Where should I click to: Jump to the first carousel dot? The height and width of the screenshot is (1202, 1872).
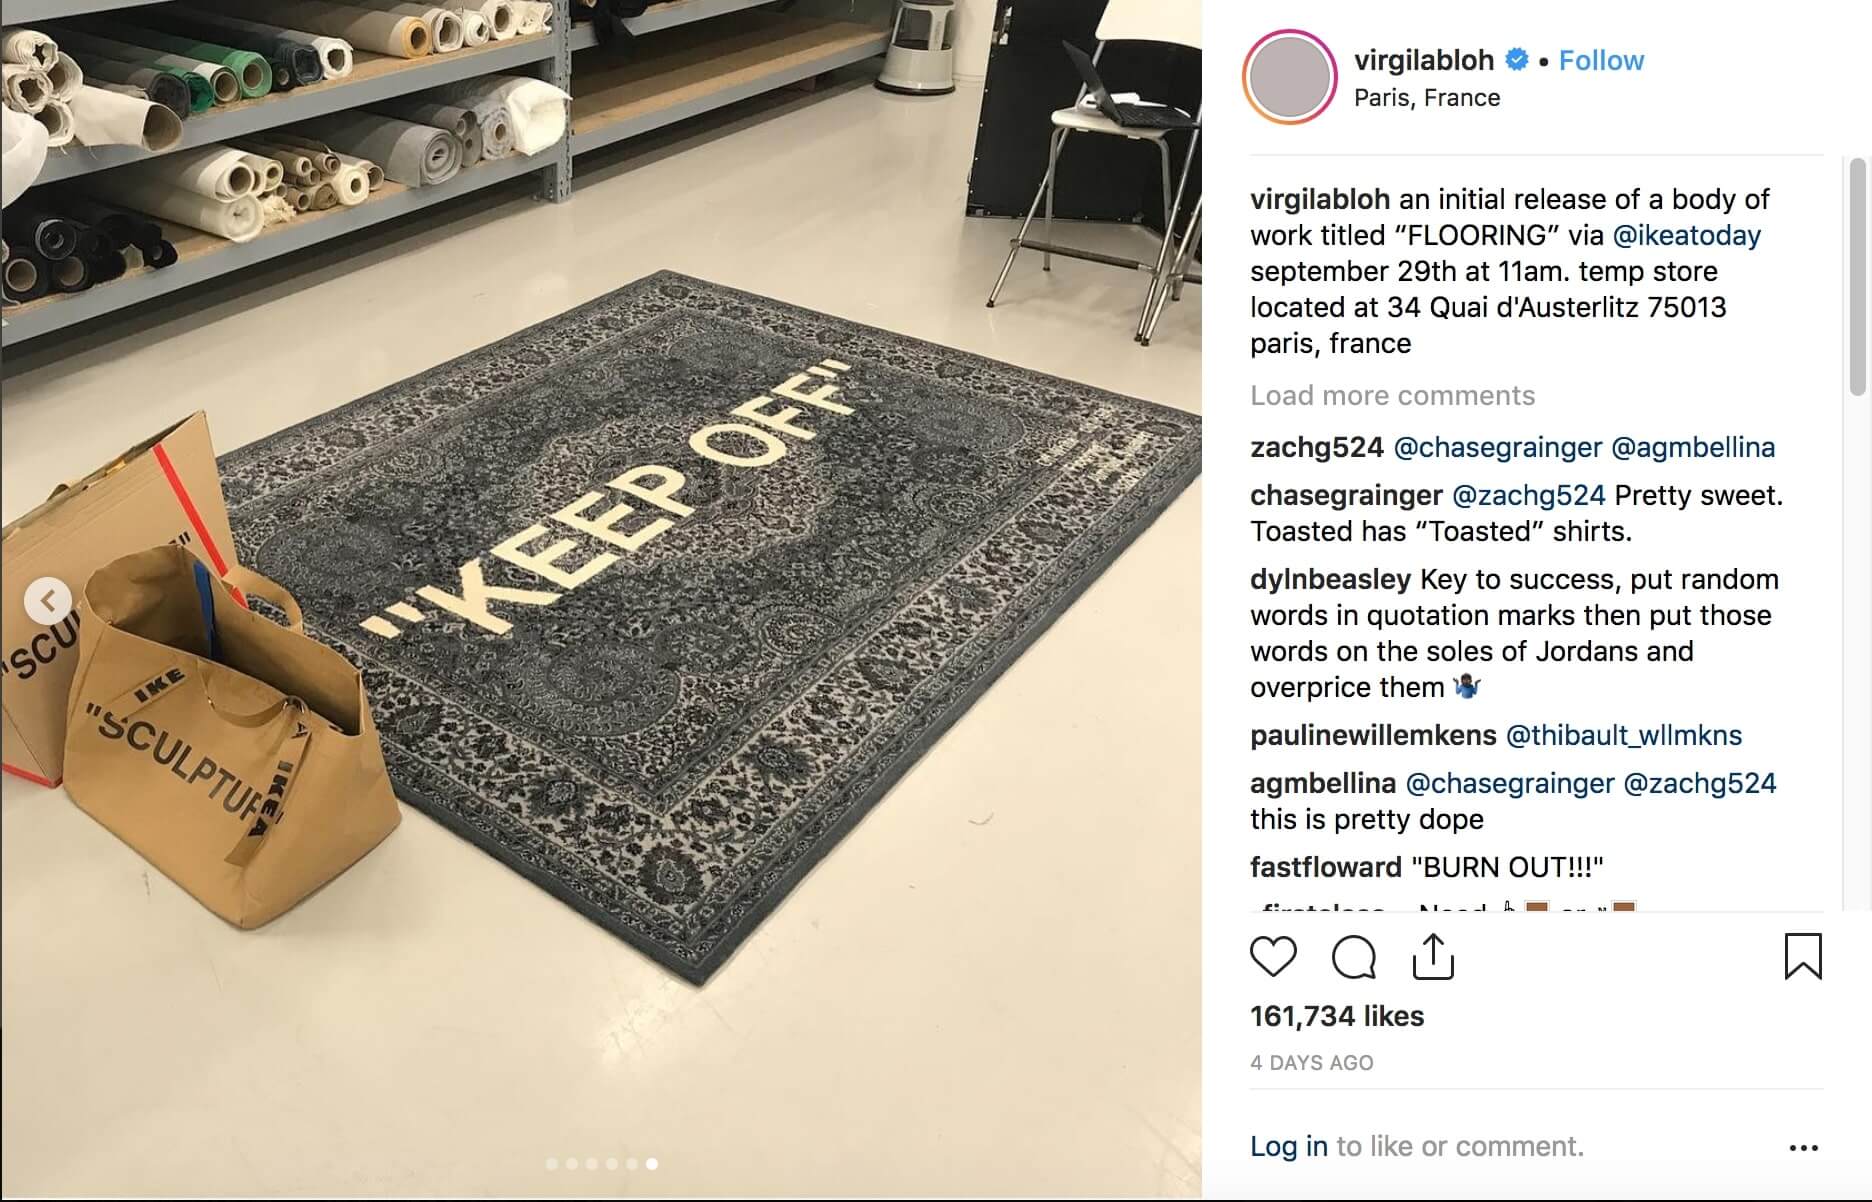[551, 1163]
